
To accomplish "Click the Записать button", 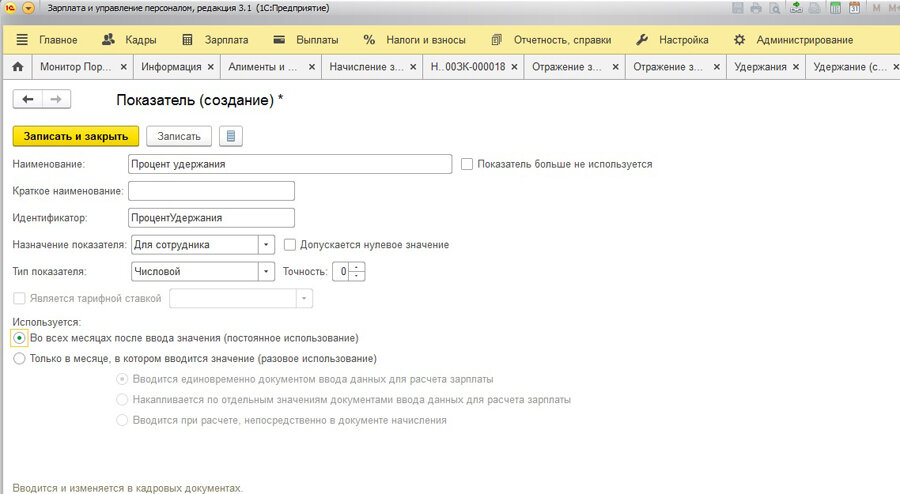I will (x=179, y=136).
